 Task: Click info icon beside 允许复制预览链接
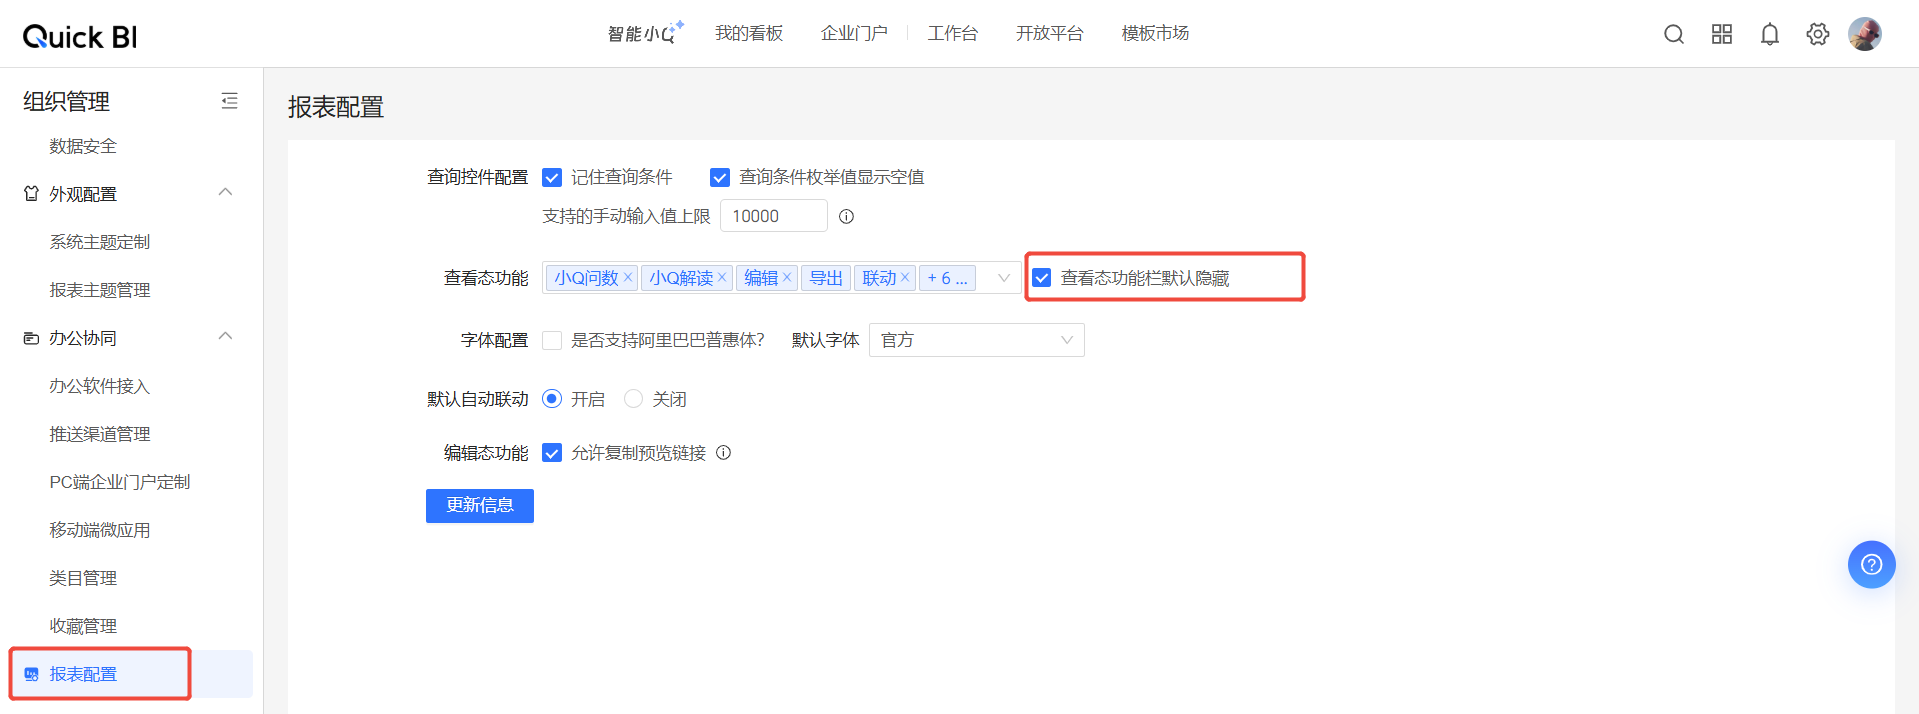(724, 453)
